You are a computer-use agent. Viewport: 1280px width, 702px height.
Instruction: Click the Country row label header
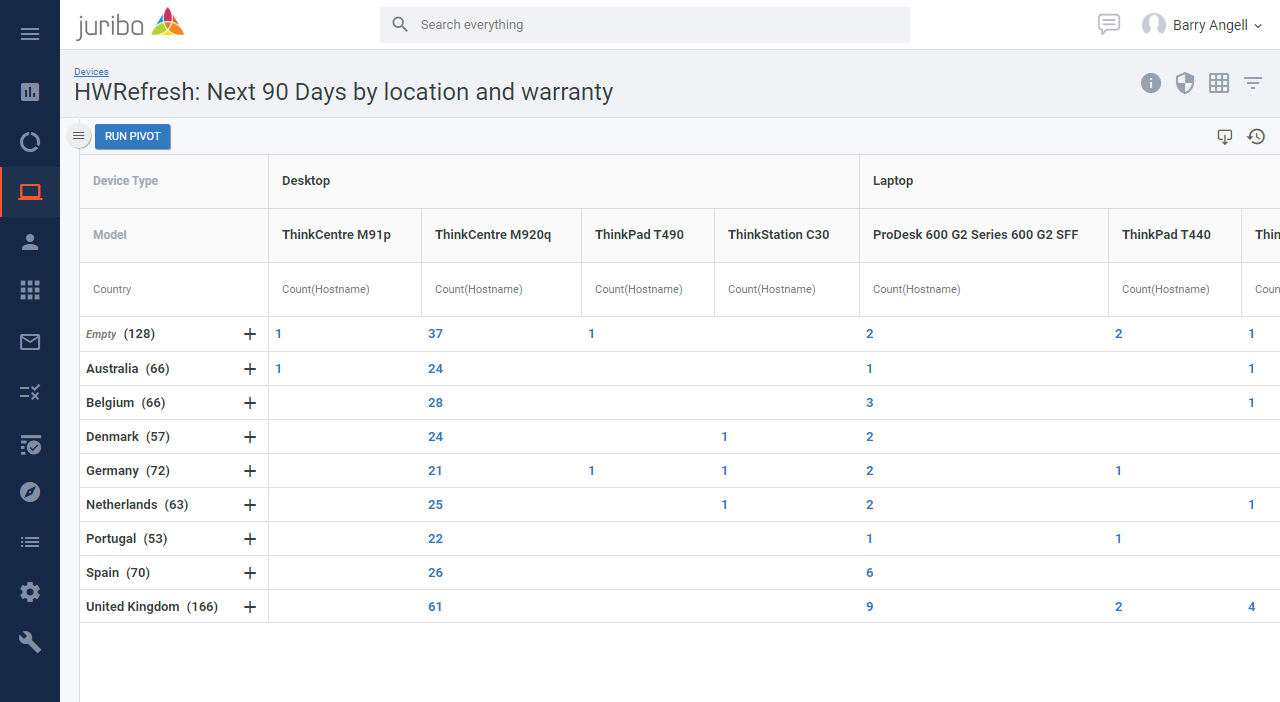pos(112,289)
